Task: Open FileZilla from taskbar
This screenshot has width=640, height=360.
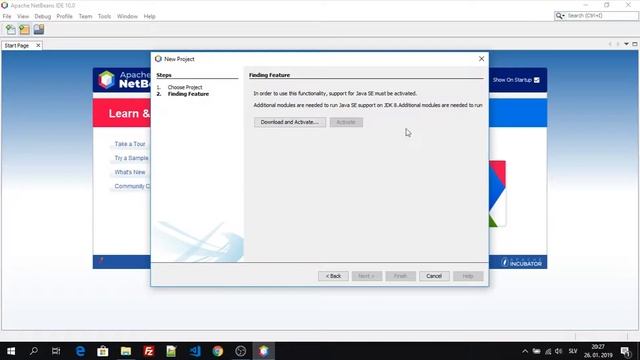Action: point(149,351)
